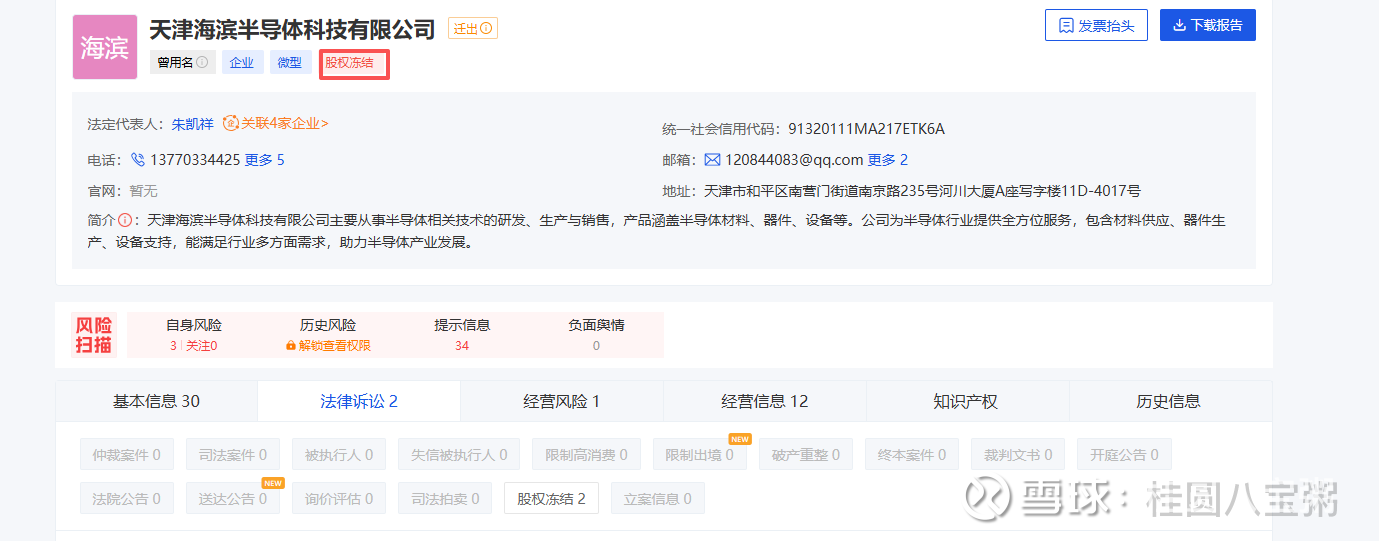
Task: Switch to 知识产权 tab
Action: [x=966, y=401]
